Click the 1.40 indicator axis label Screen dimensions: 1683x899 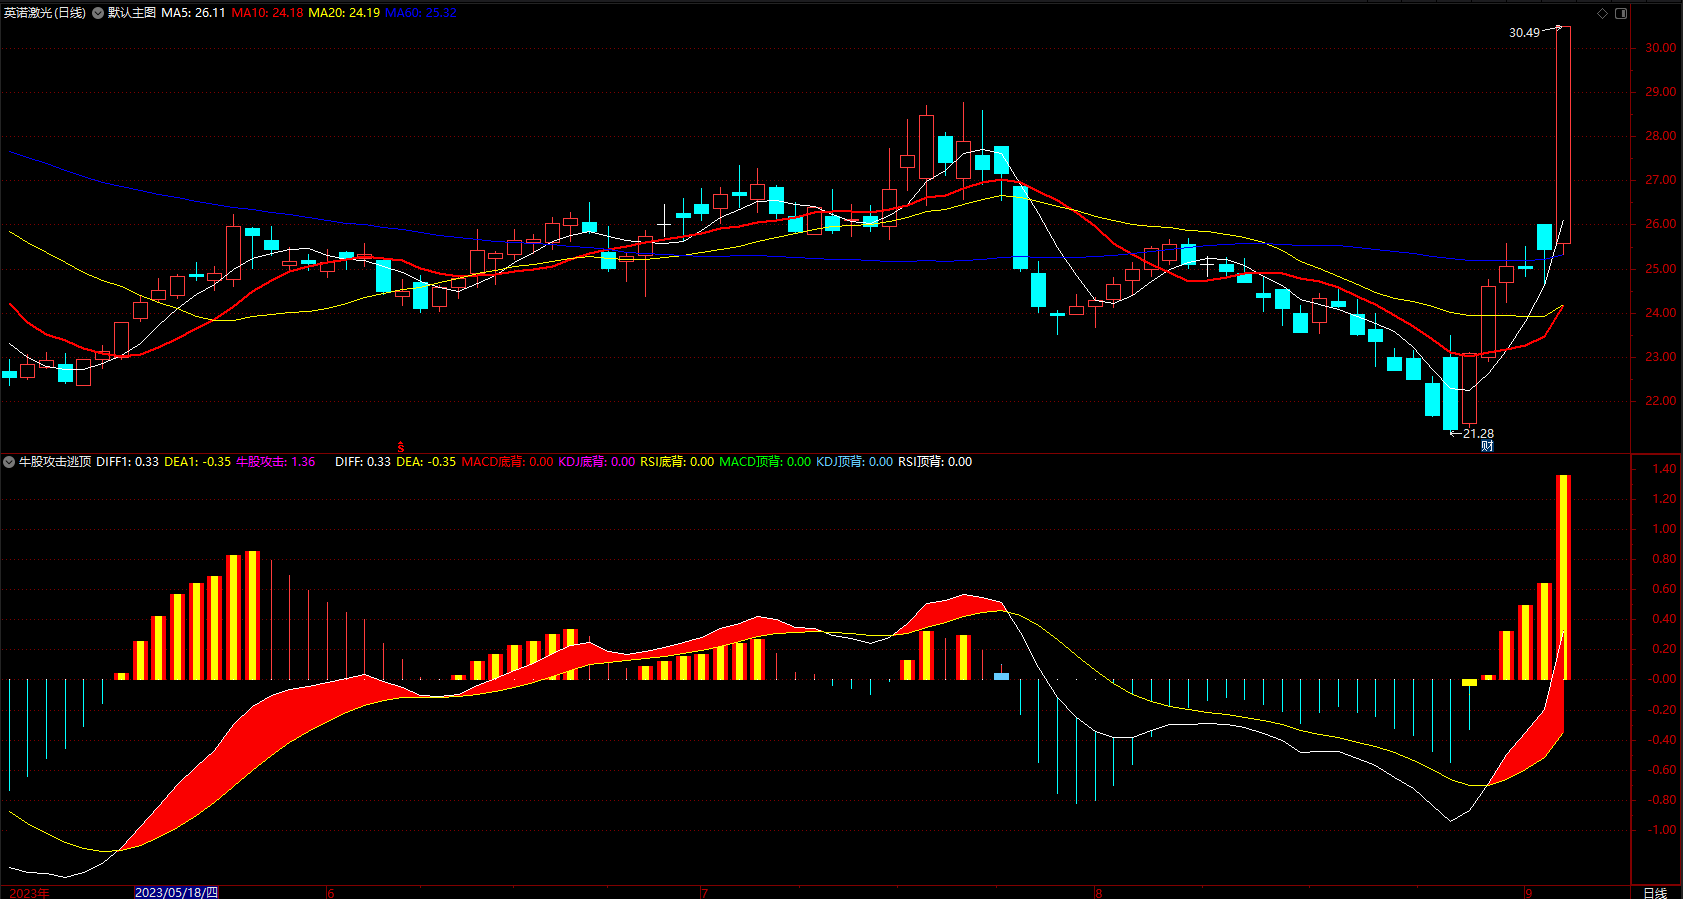pos(1664,469)
